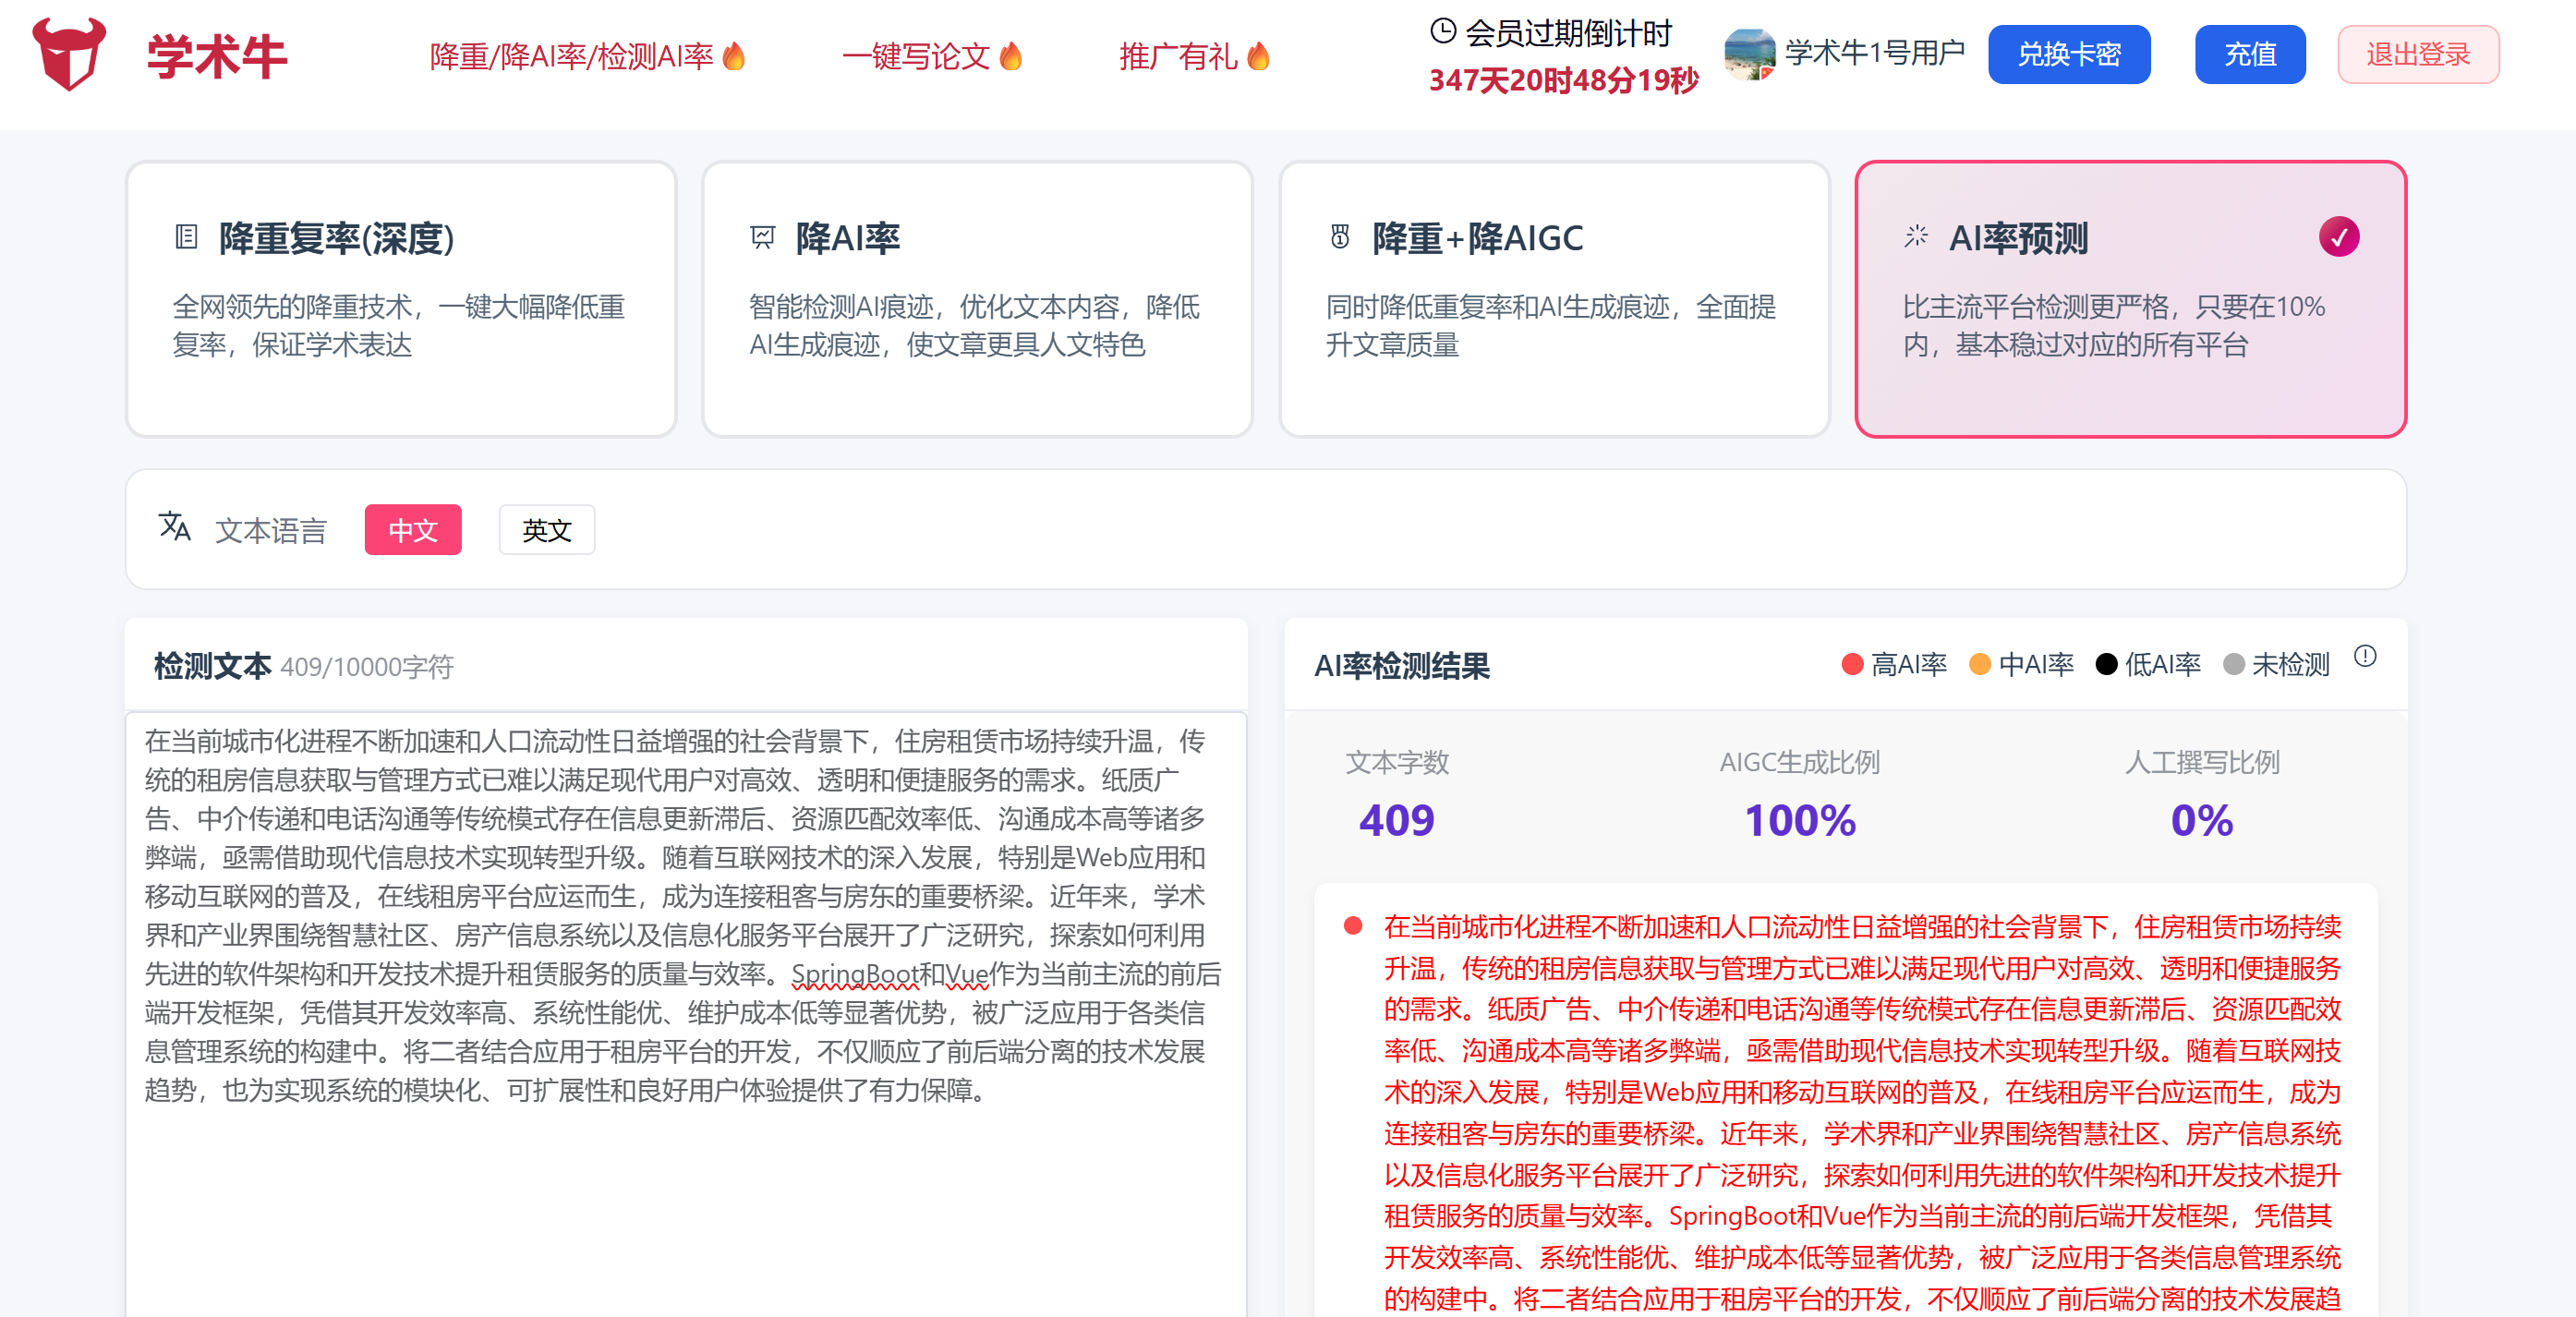The width and height of the screenshot is (2576, 1317).
Task: Click the 兑换卡密 button
Action: click(x=2069, y=54)
